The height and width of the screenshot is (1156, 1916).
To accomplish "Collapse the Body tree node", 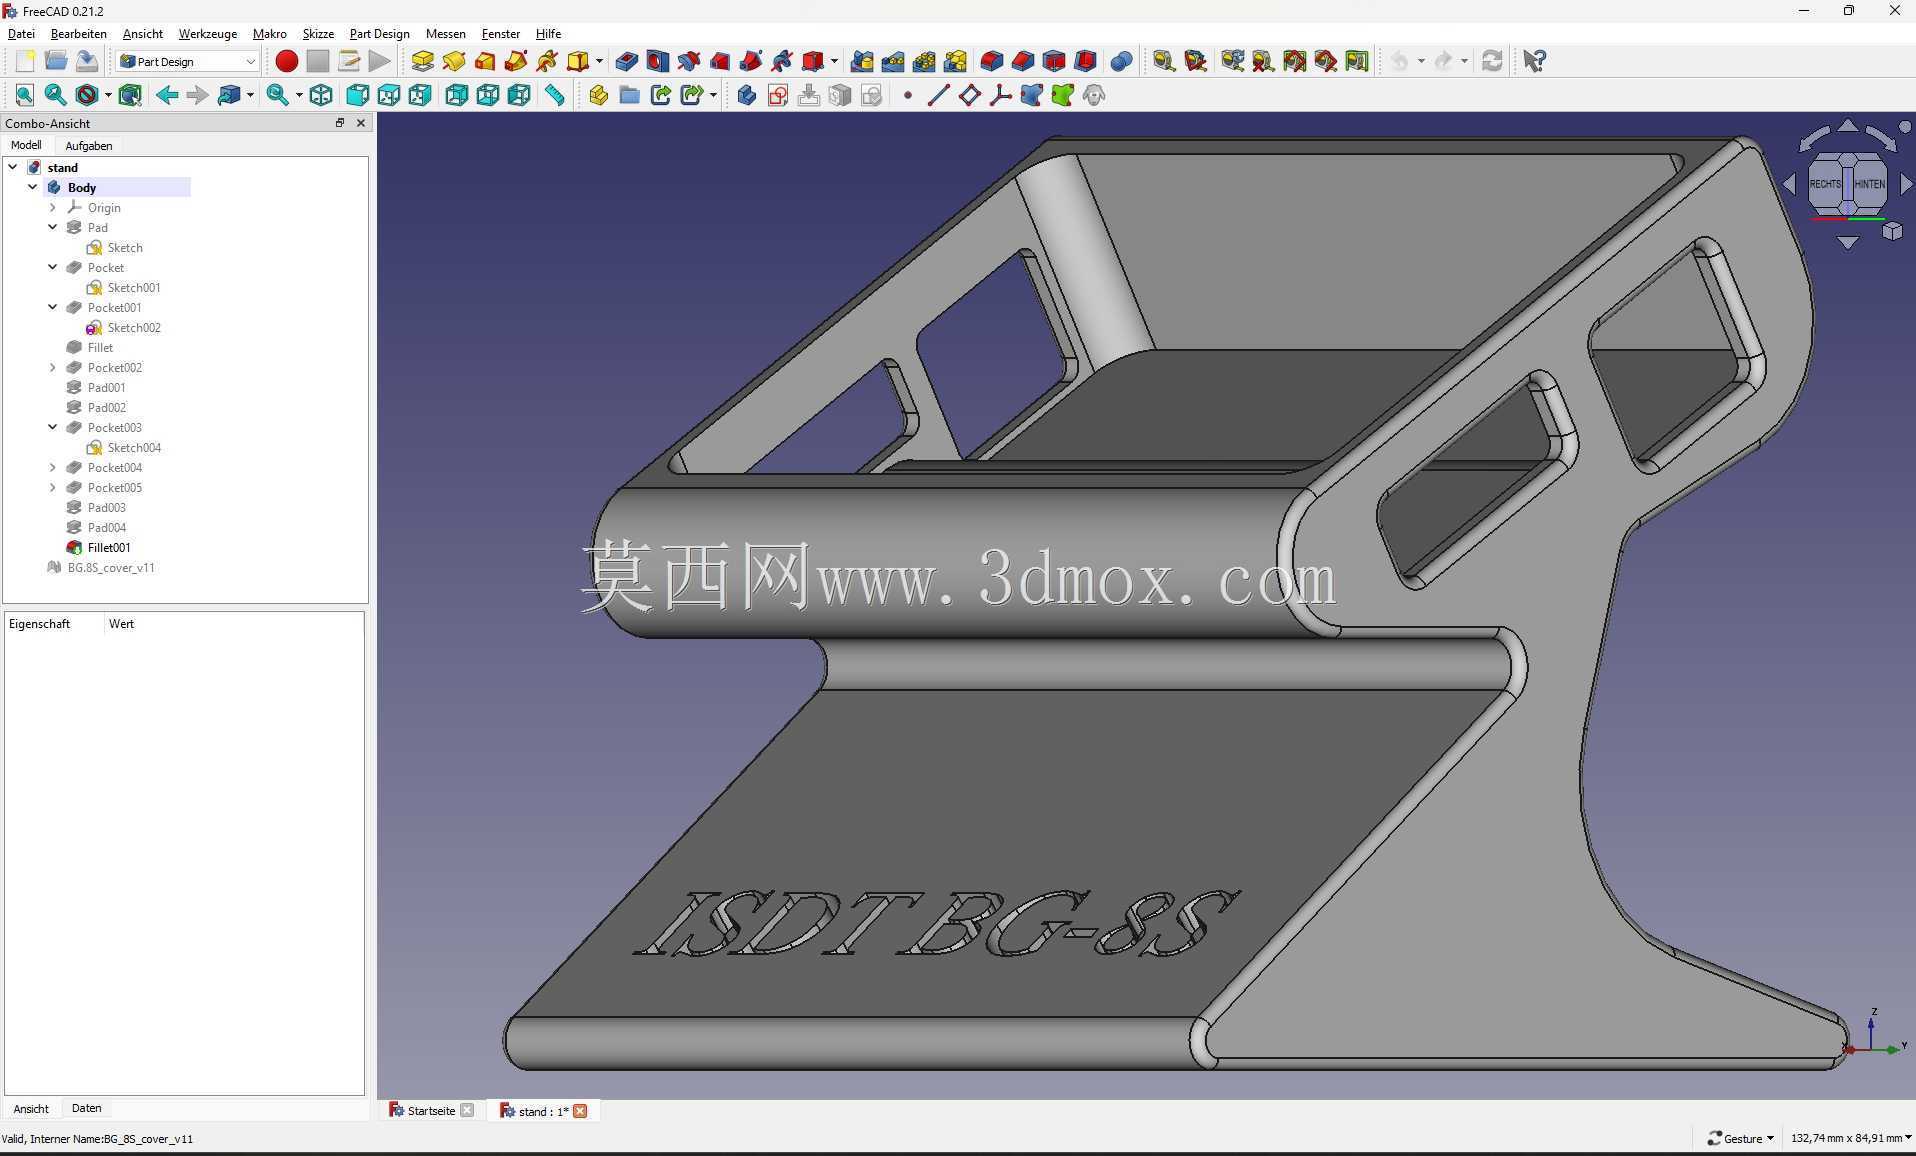I will coord(33,187).
